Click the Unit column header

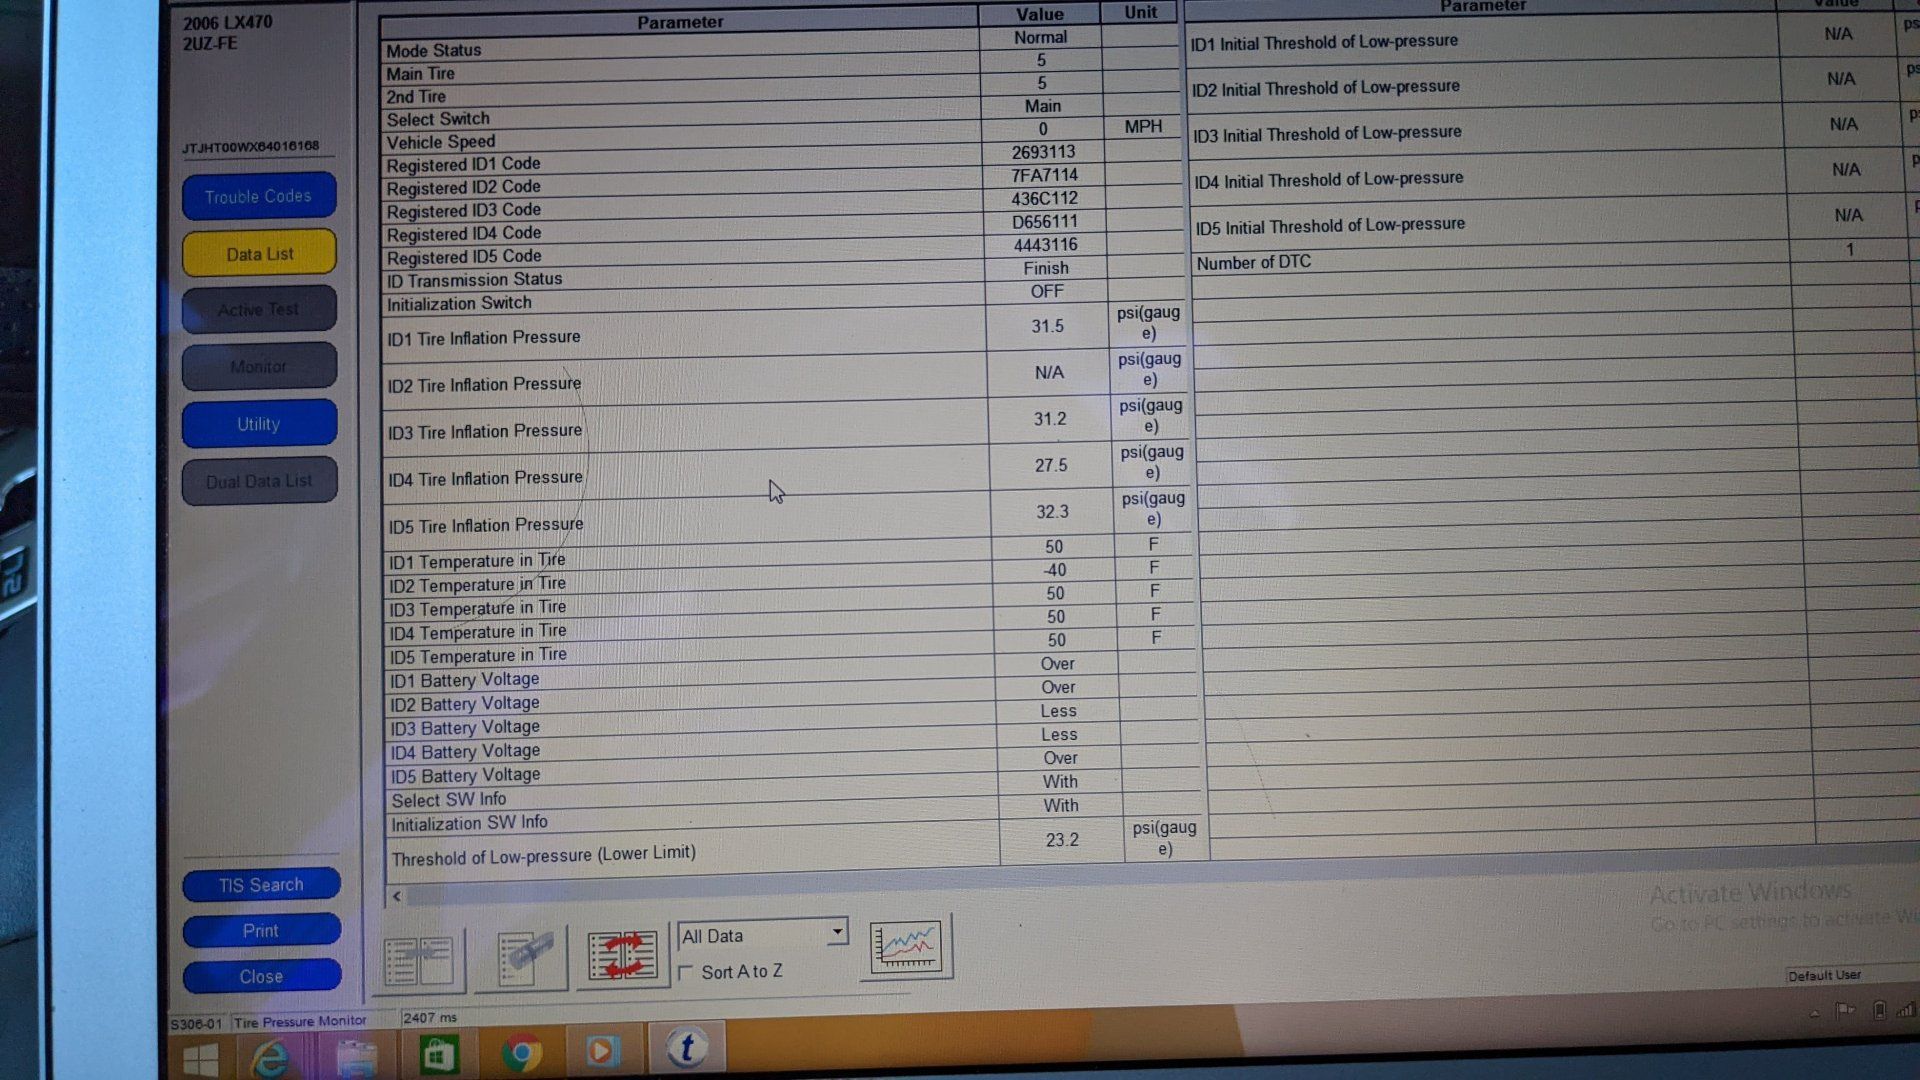[1140, 12]
